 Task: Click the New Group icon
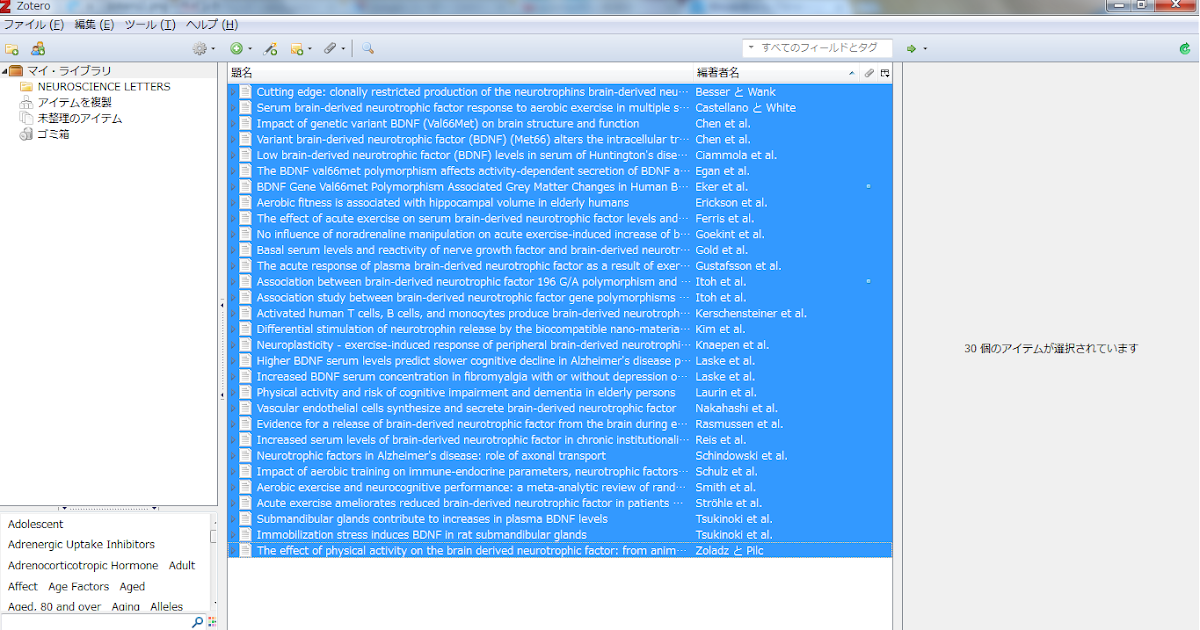coord(38,48)
